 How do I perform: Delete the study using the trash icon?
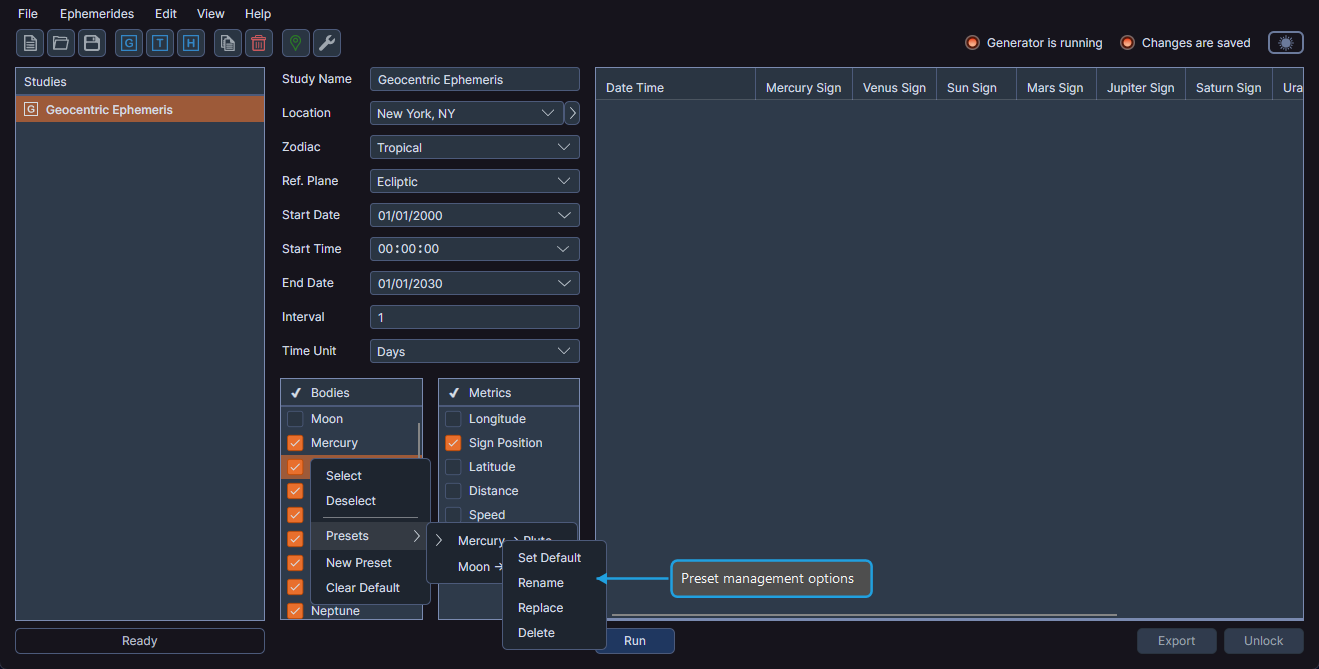coord(258,43)
